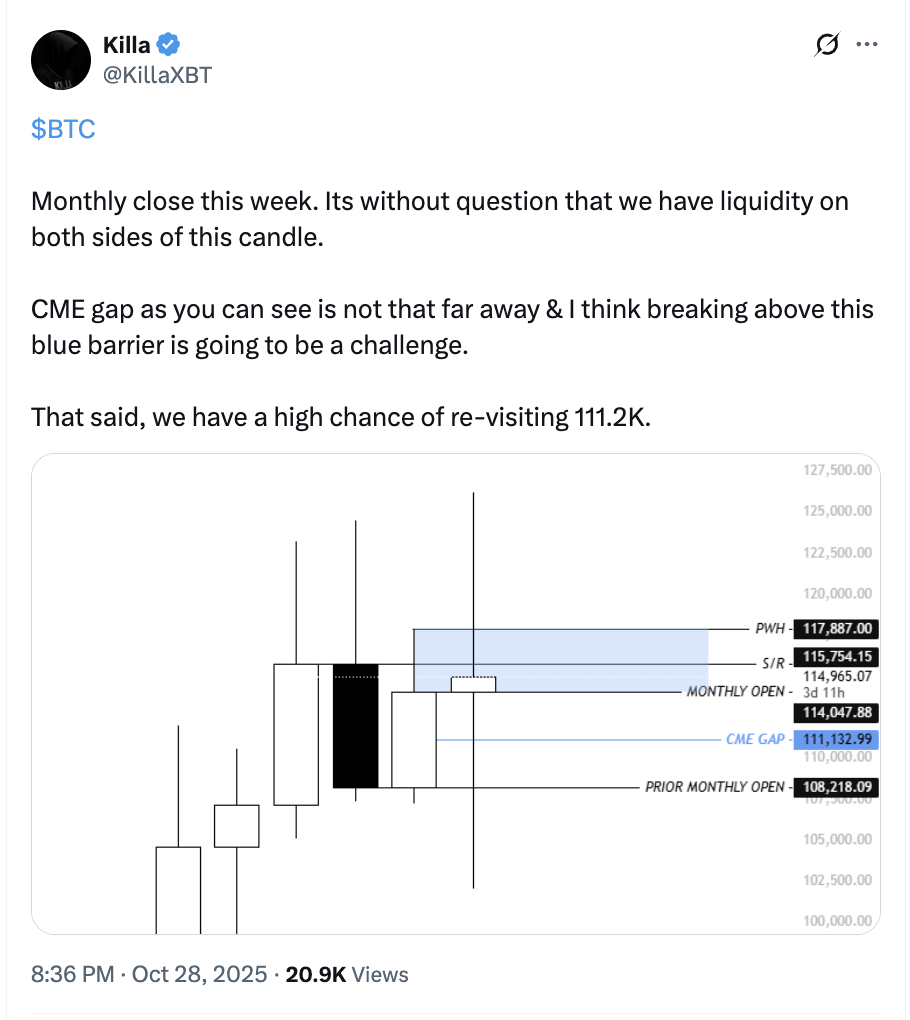The width and height of the screenshot is (910, 1020).
Task: Click the $BTC cashtag
Action: pyautogui.click(x=64, y=129)
